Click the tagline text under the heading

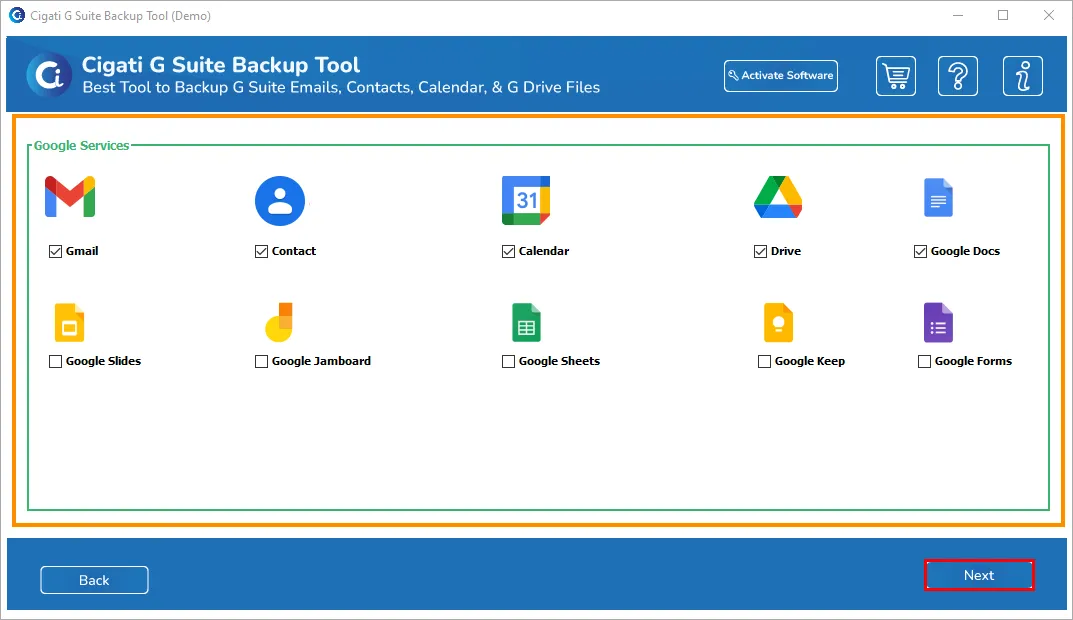[341, 88]
